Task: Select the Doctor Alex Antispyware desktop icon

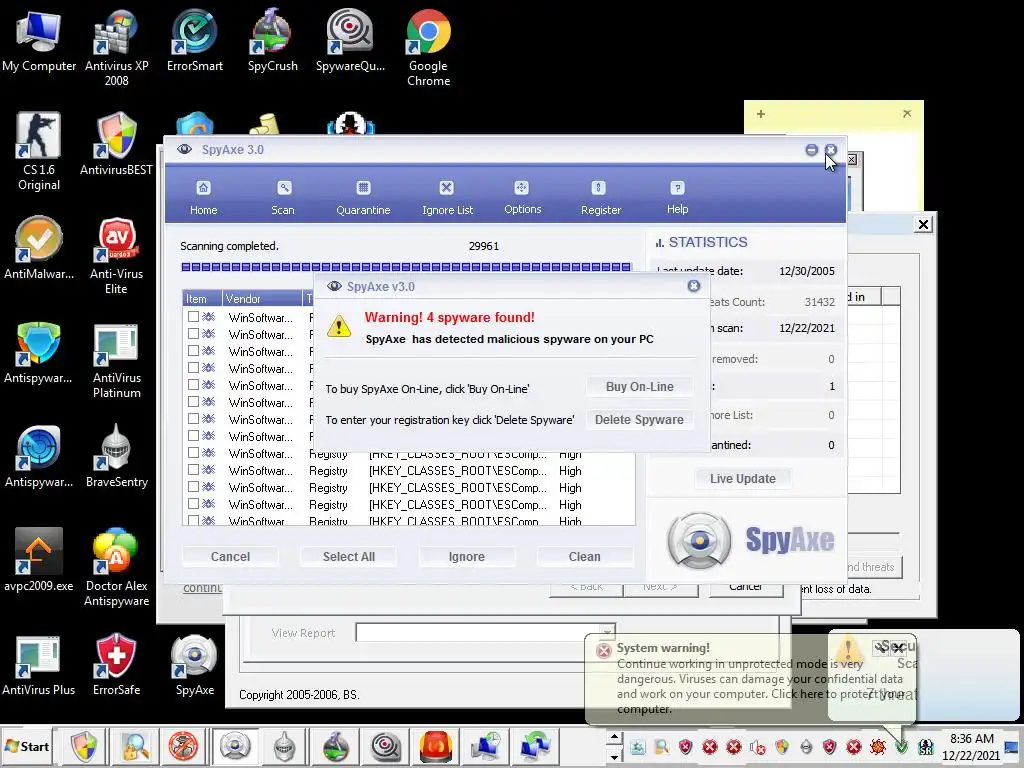Action: pyautogui.click(x=116, y=568)
